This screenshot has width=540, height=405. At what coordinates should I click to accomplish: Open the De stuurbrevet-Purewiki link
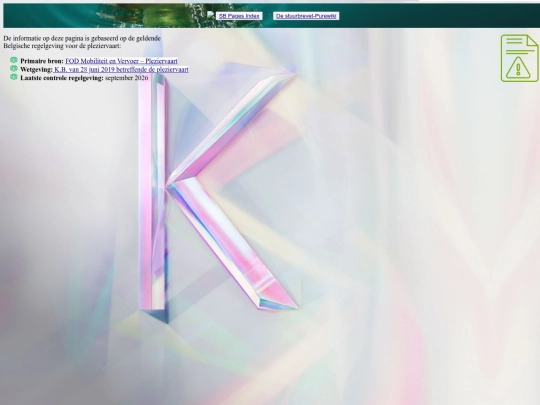[306, 16]
